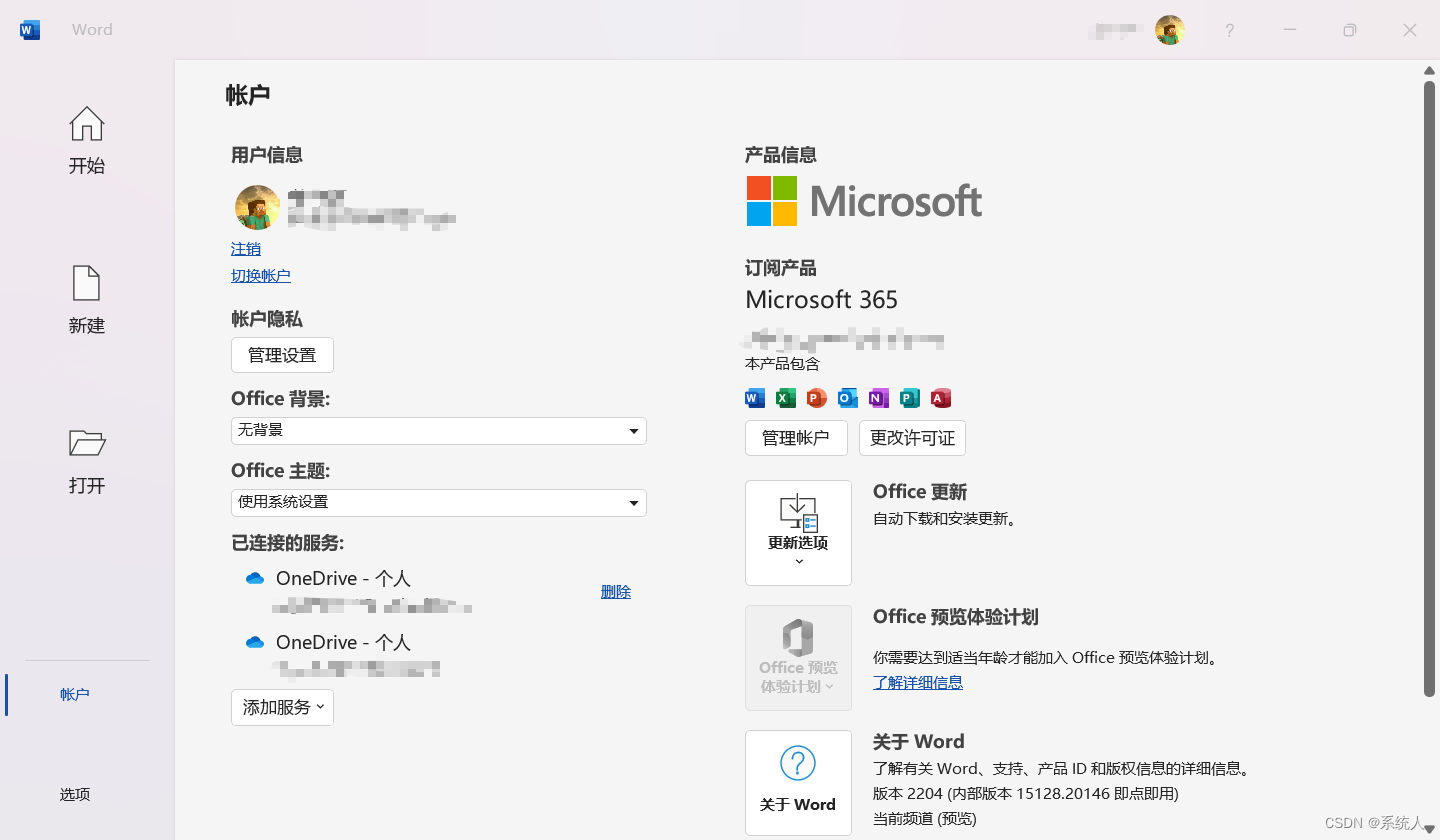Open the Office 主题 dropdown

(439, 503)
